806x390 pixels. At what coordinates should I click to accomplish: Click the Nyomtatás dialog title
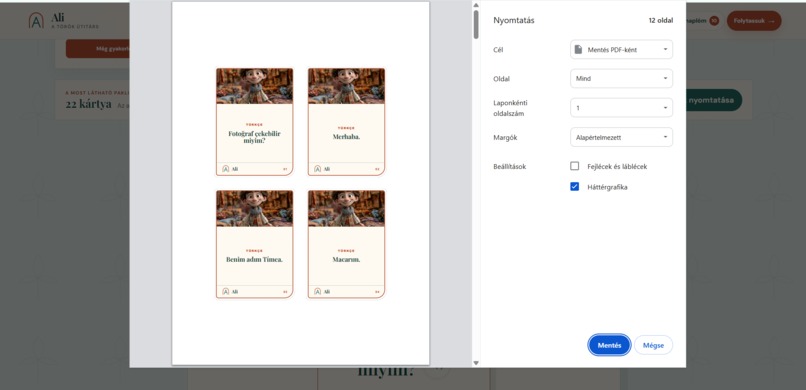tap(514, 21)
